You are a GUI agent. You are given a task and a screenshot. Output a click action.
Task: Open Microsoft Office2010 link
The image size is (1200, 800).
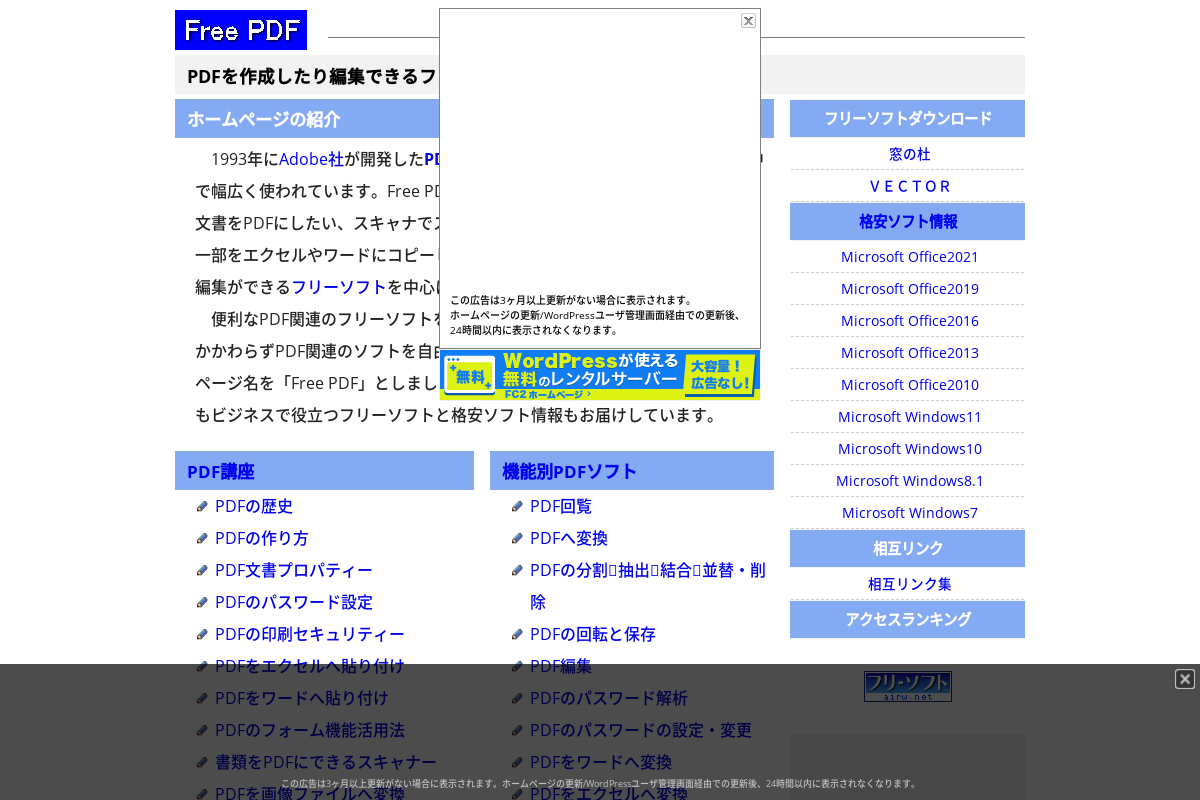909,385
